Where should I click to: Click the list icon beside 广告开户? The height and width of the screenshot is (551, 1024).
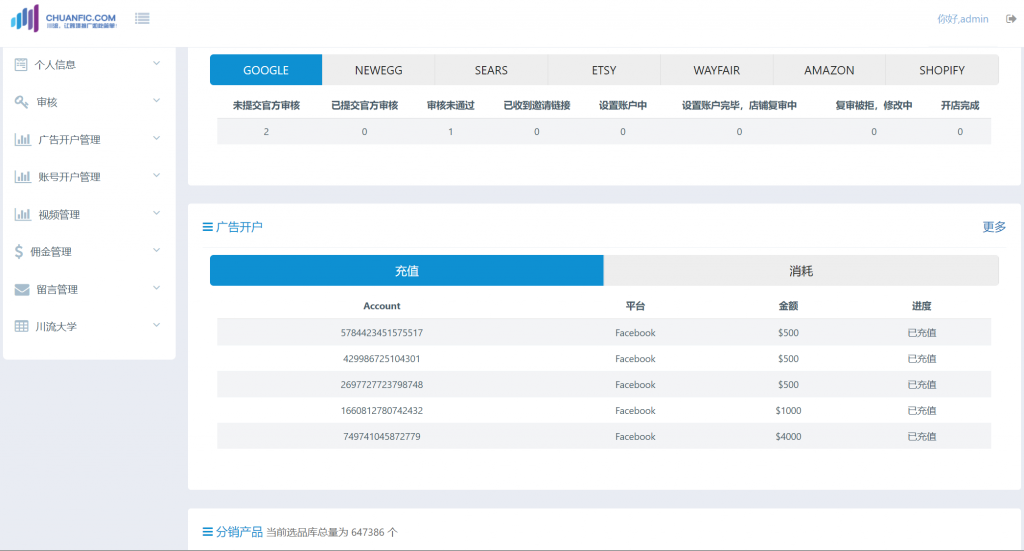208,227
